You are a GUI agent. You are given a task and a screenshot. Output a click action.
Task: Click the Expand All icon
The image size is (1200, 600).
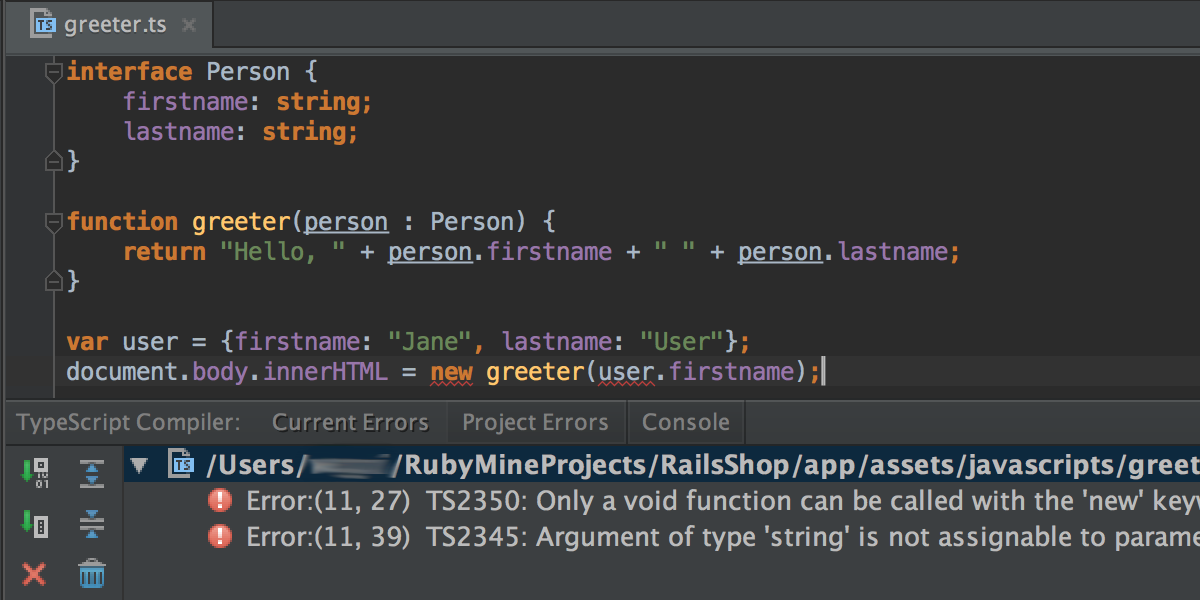point(92,472)
